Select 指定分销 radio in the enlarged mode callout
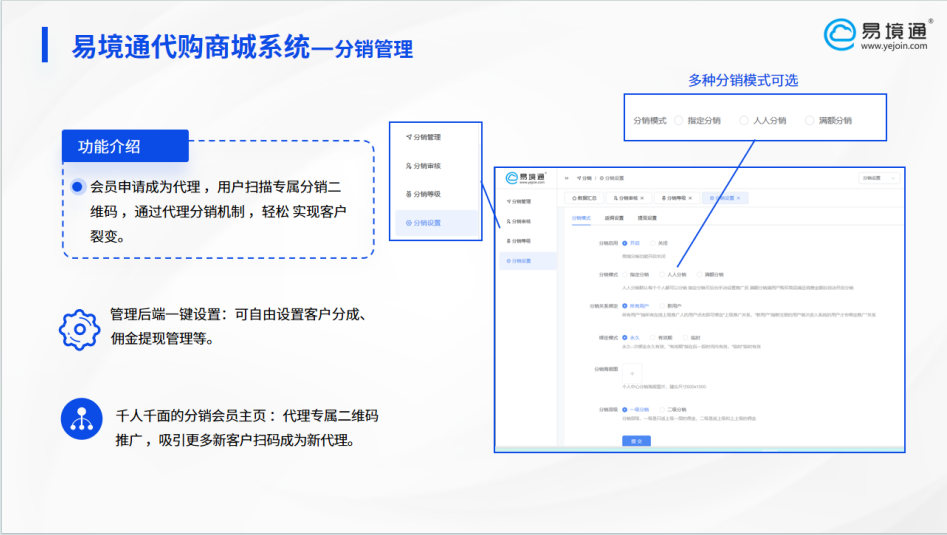The height and width of the screenshot is (535, 947). pos(678,121)
